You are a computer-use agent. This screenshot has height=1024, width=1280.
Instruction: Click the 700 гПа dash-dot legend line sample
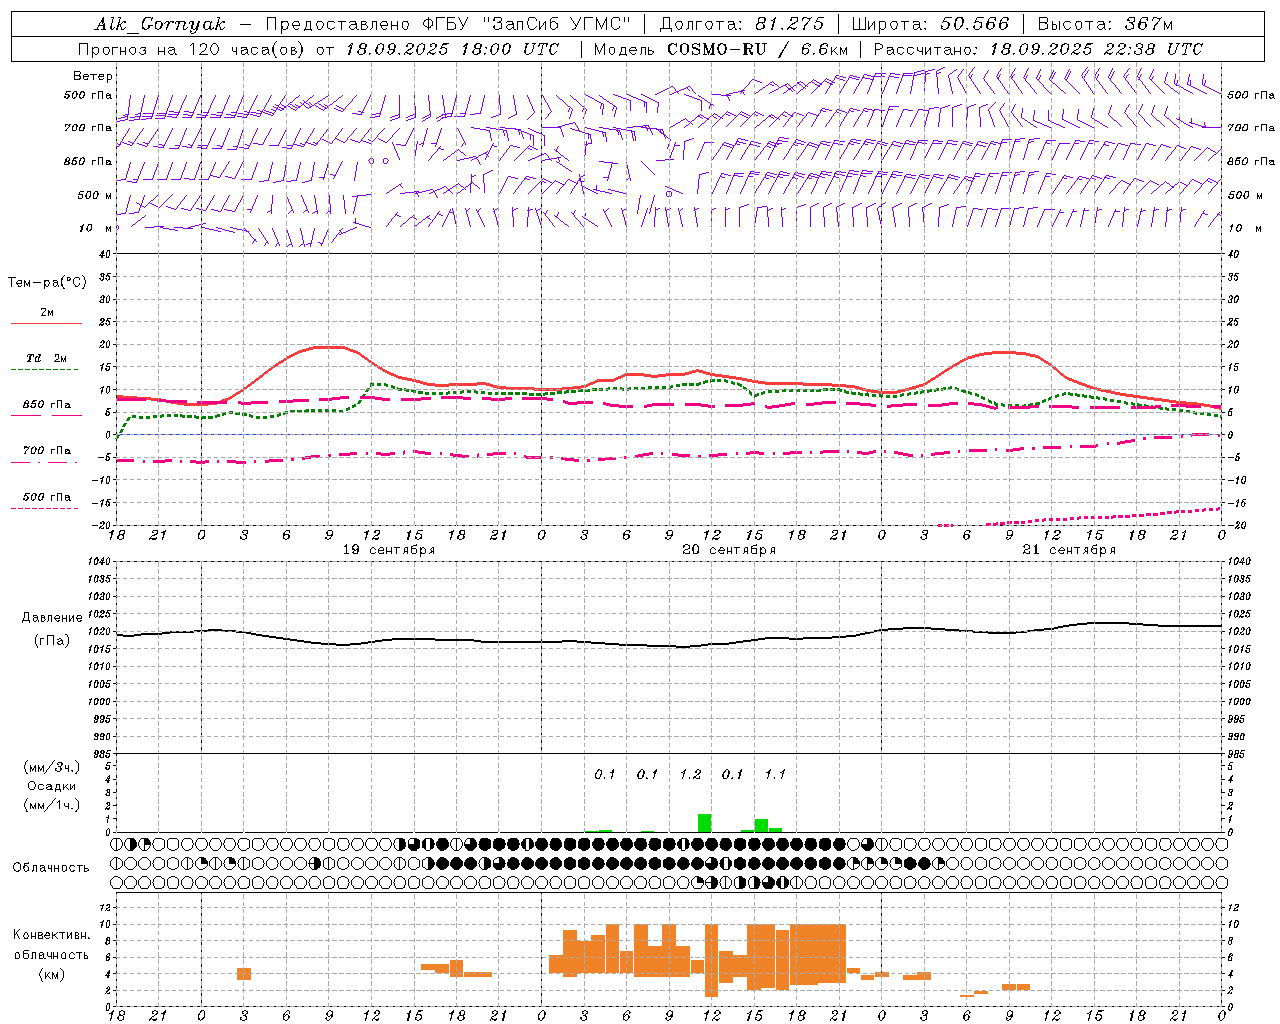point(45,463)
